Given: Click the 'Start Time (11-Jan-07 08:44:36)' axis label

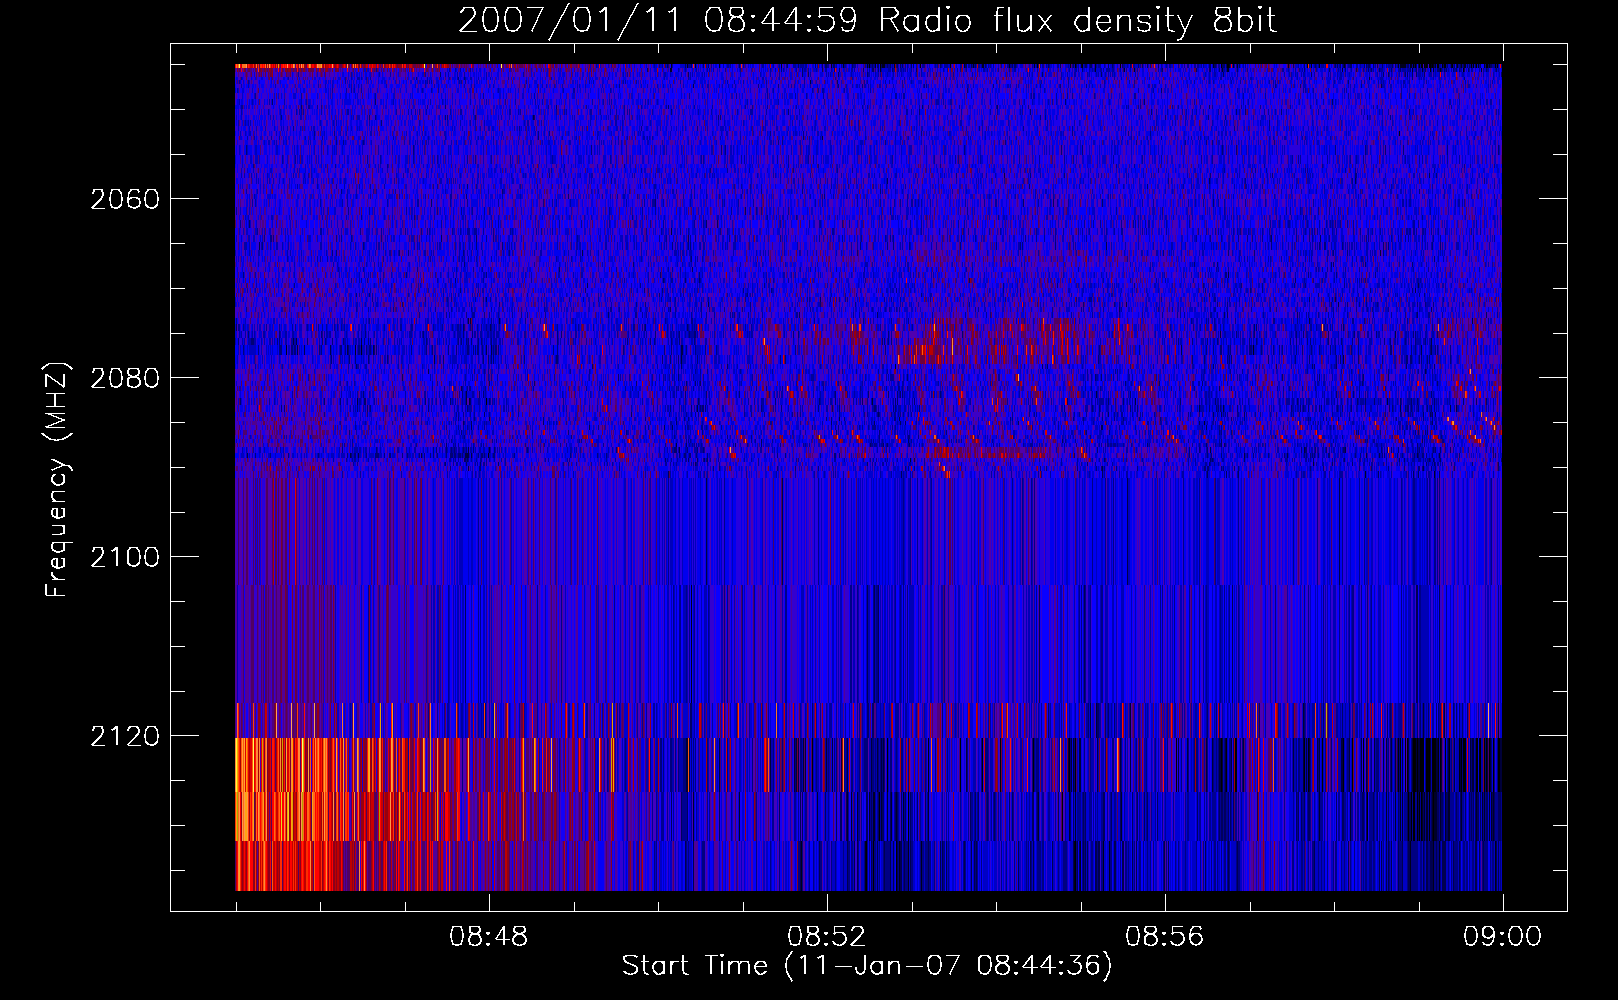Looking at the screenshot, I should (867, 966).
